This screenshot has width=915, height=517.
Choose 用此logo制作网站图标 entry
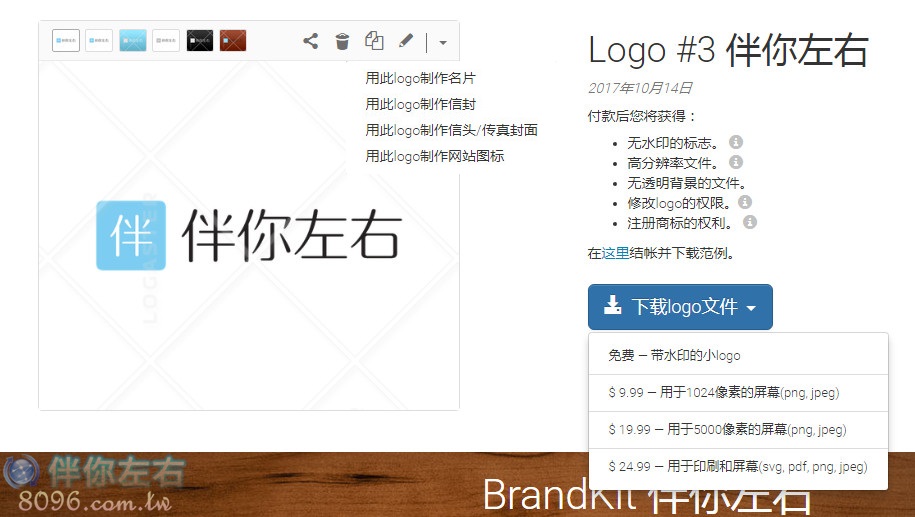435,156
